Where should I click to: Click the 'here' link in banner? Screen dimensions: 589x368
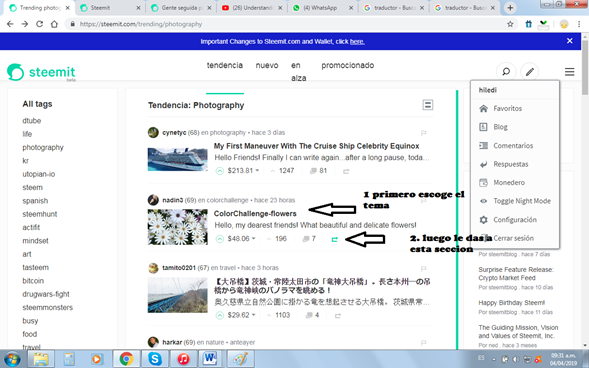[357, 42]
